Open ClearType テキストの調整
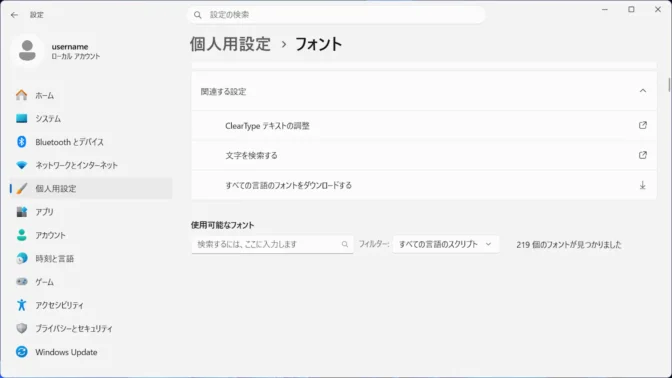 pos(424,126)
